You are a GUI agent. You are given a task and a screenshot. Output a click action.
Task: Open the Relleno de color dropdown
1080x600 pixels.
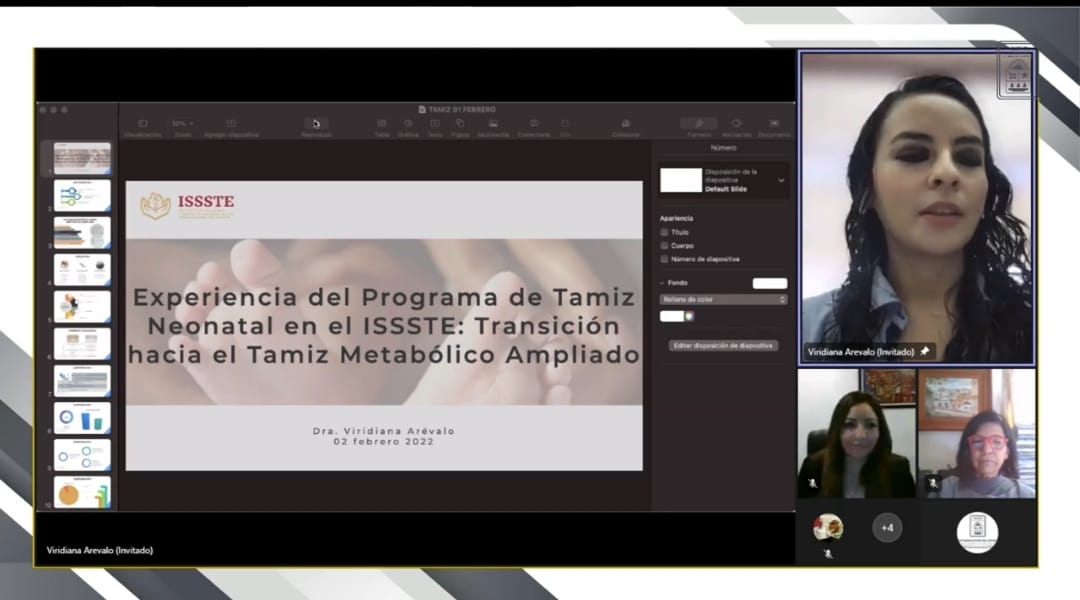tap(723, 299)
